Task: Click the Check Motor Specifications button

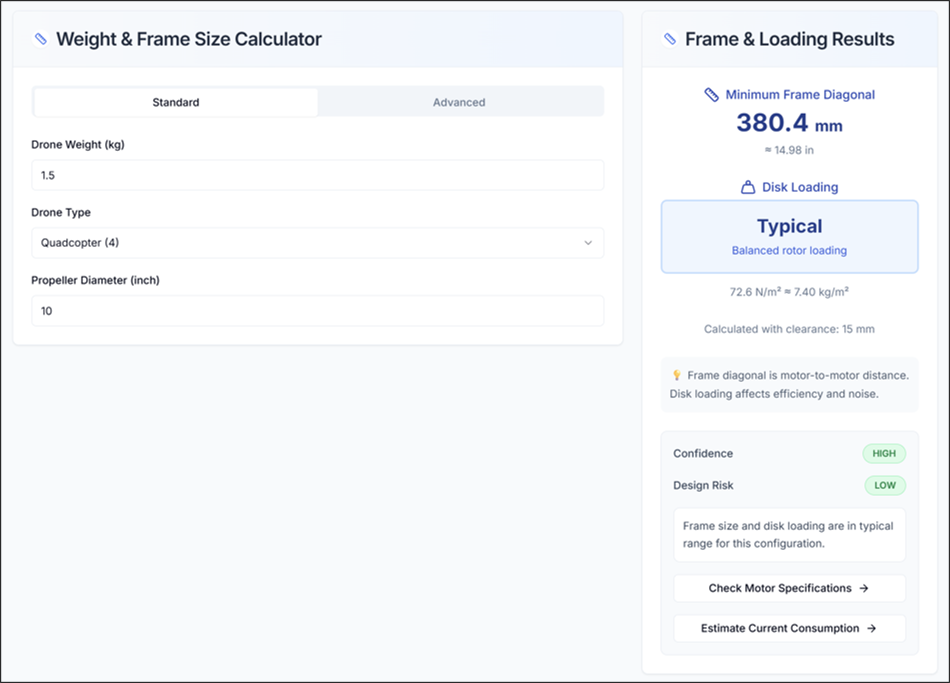Action: 789,588
